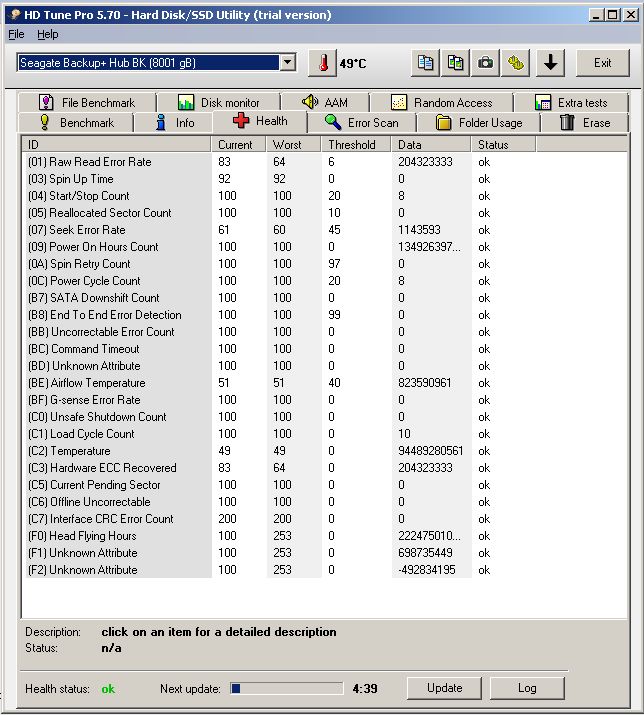Switch to the Random Access tab

pos(441,103)
